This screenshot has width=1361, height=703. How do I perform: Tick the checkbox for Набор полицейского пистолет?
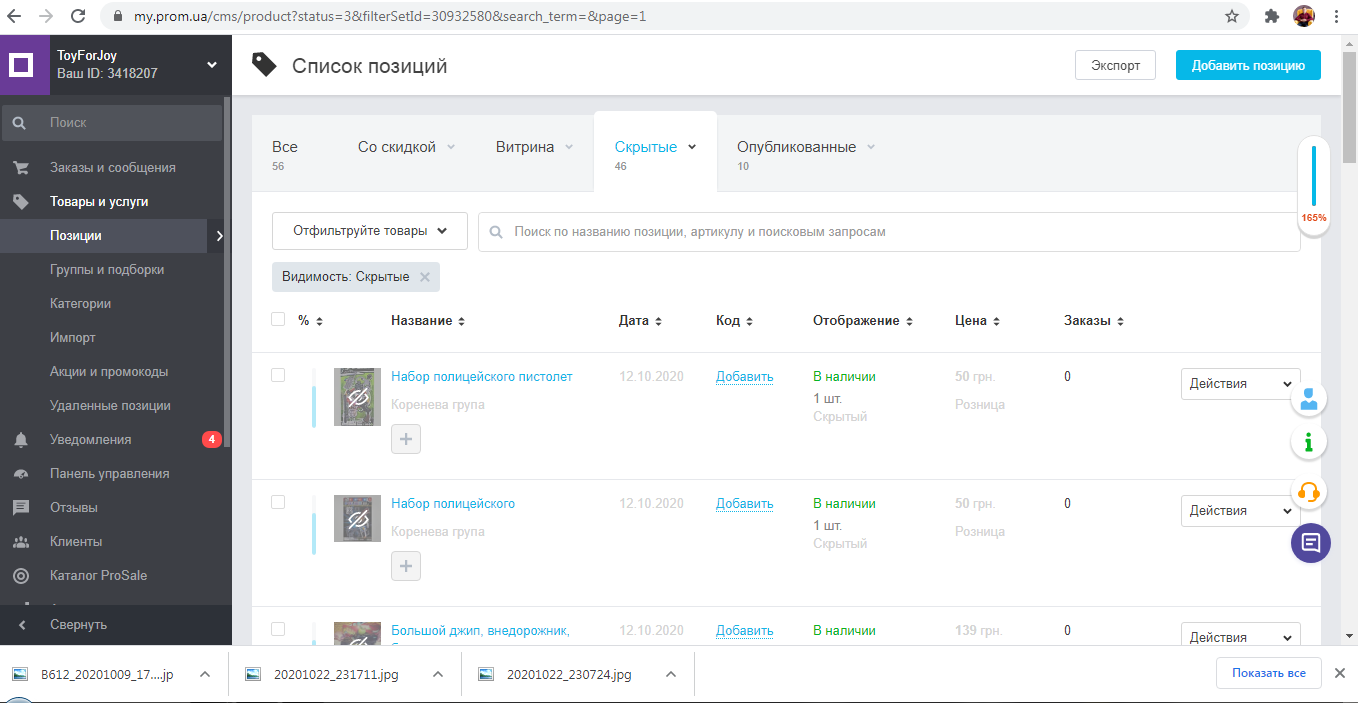coord(278,375)
